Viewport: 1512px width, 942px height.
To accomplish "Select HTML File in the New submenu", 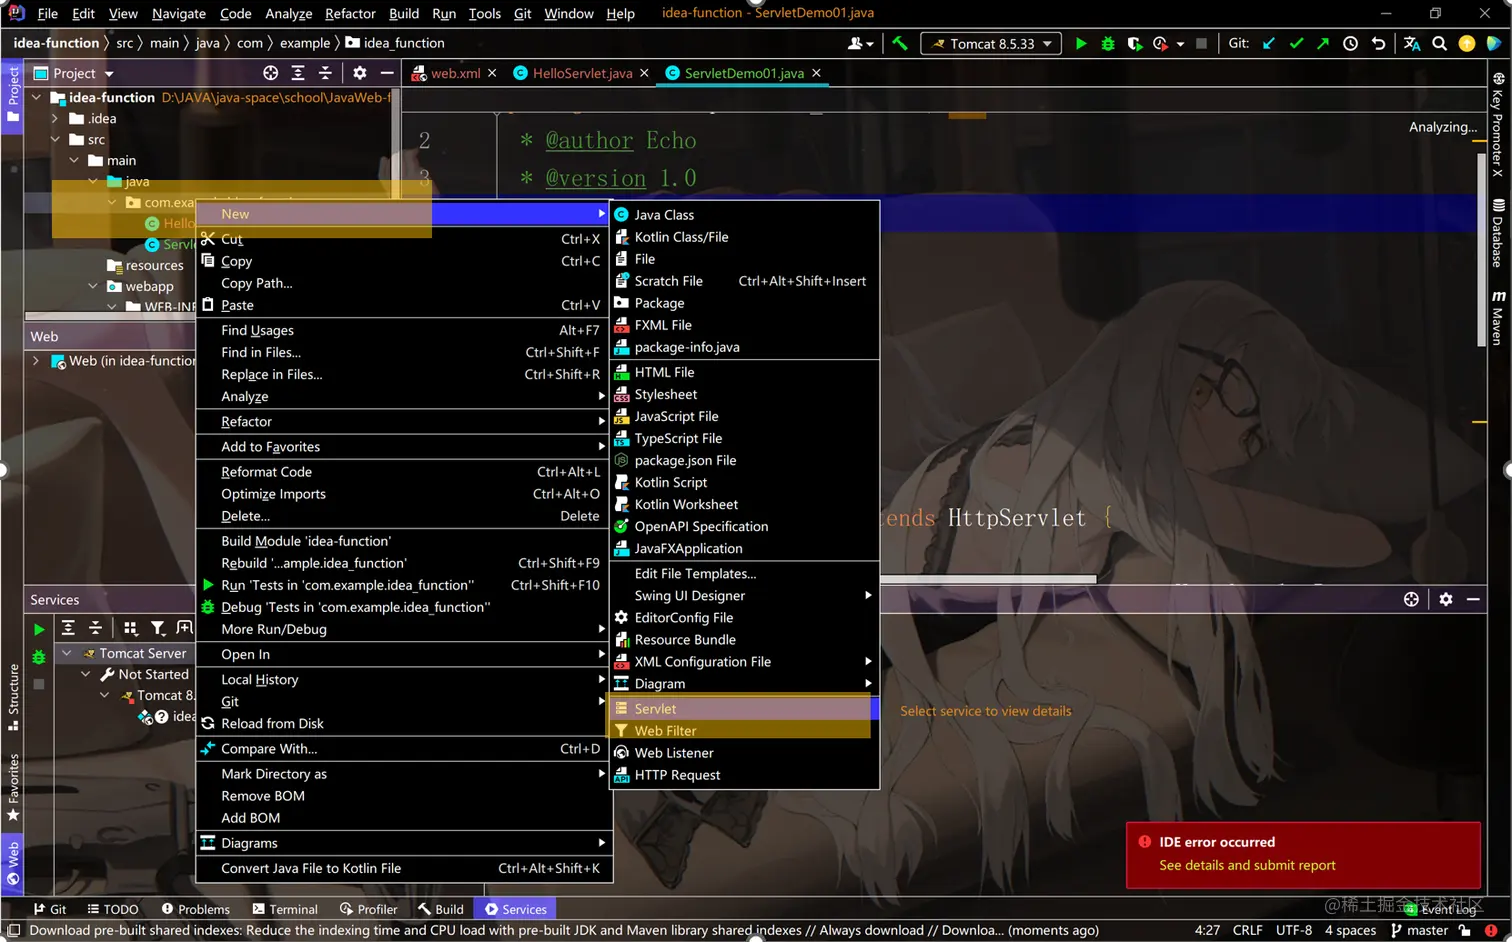I will click(x=744, y=372).
